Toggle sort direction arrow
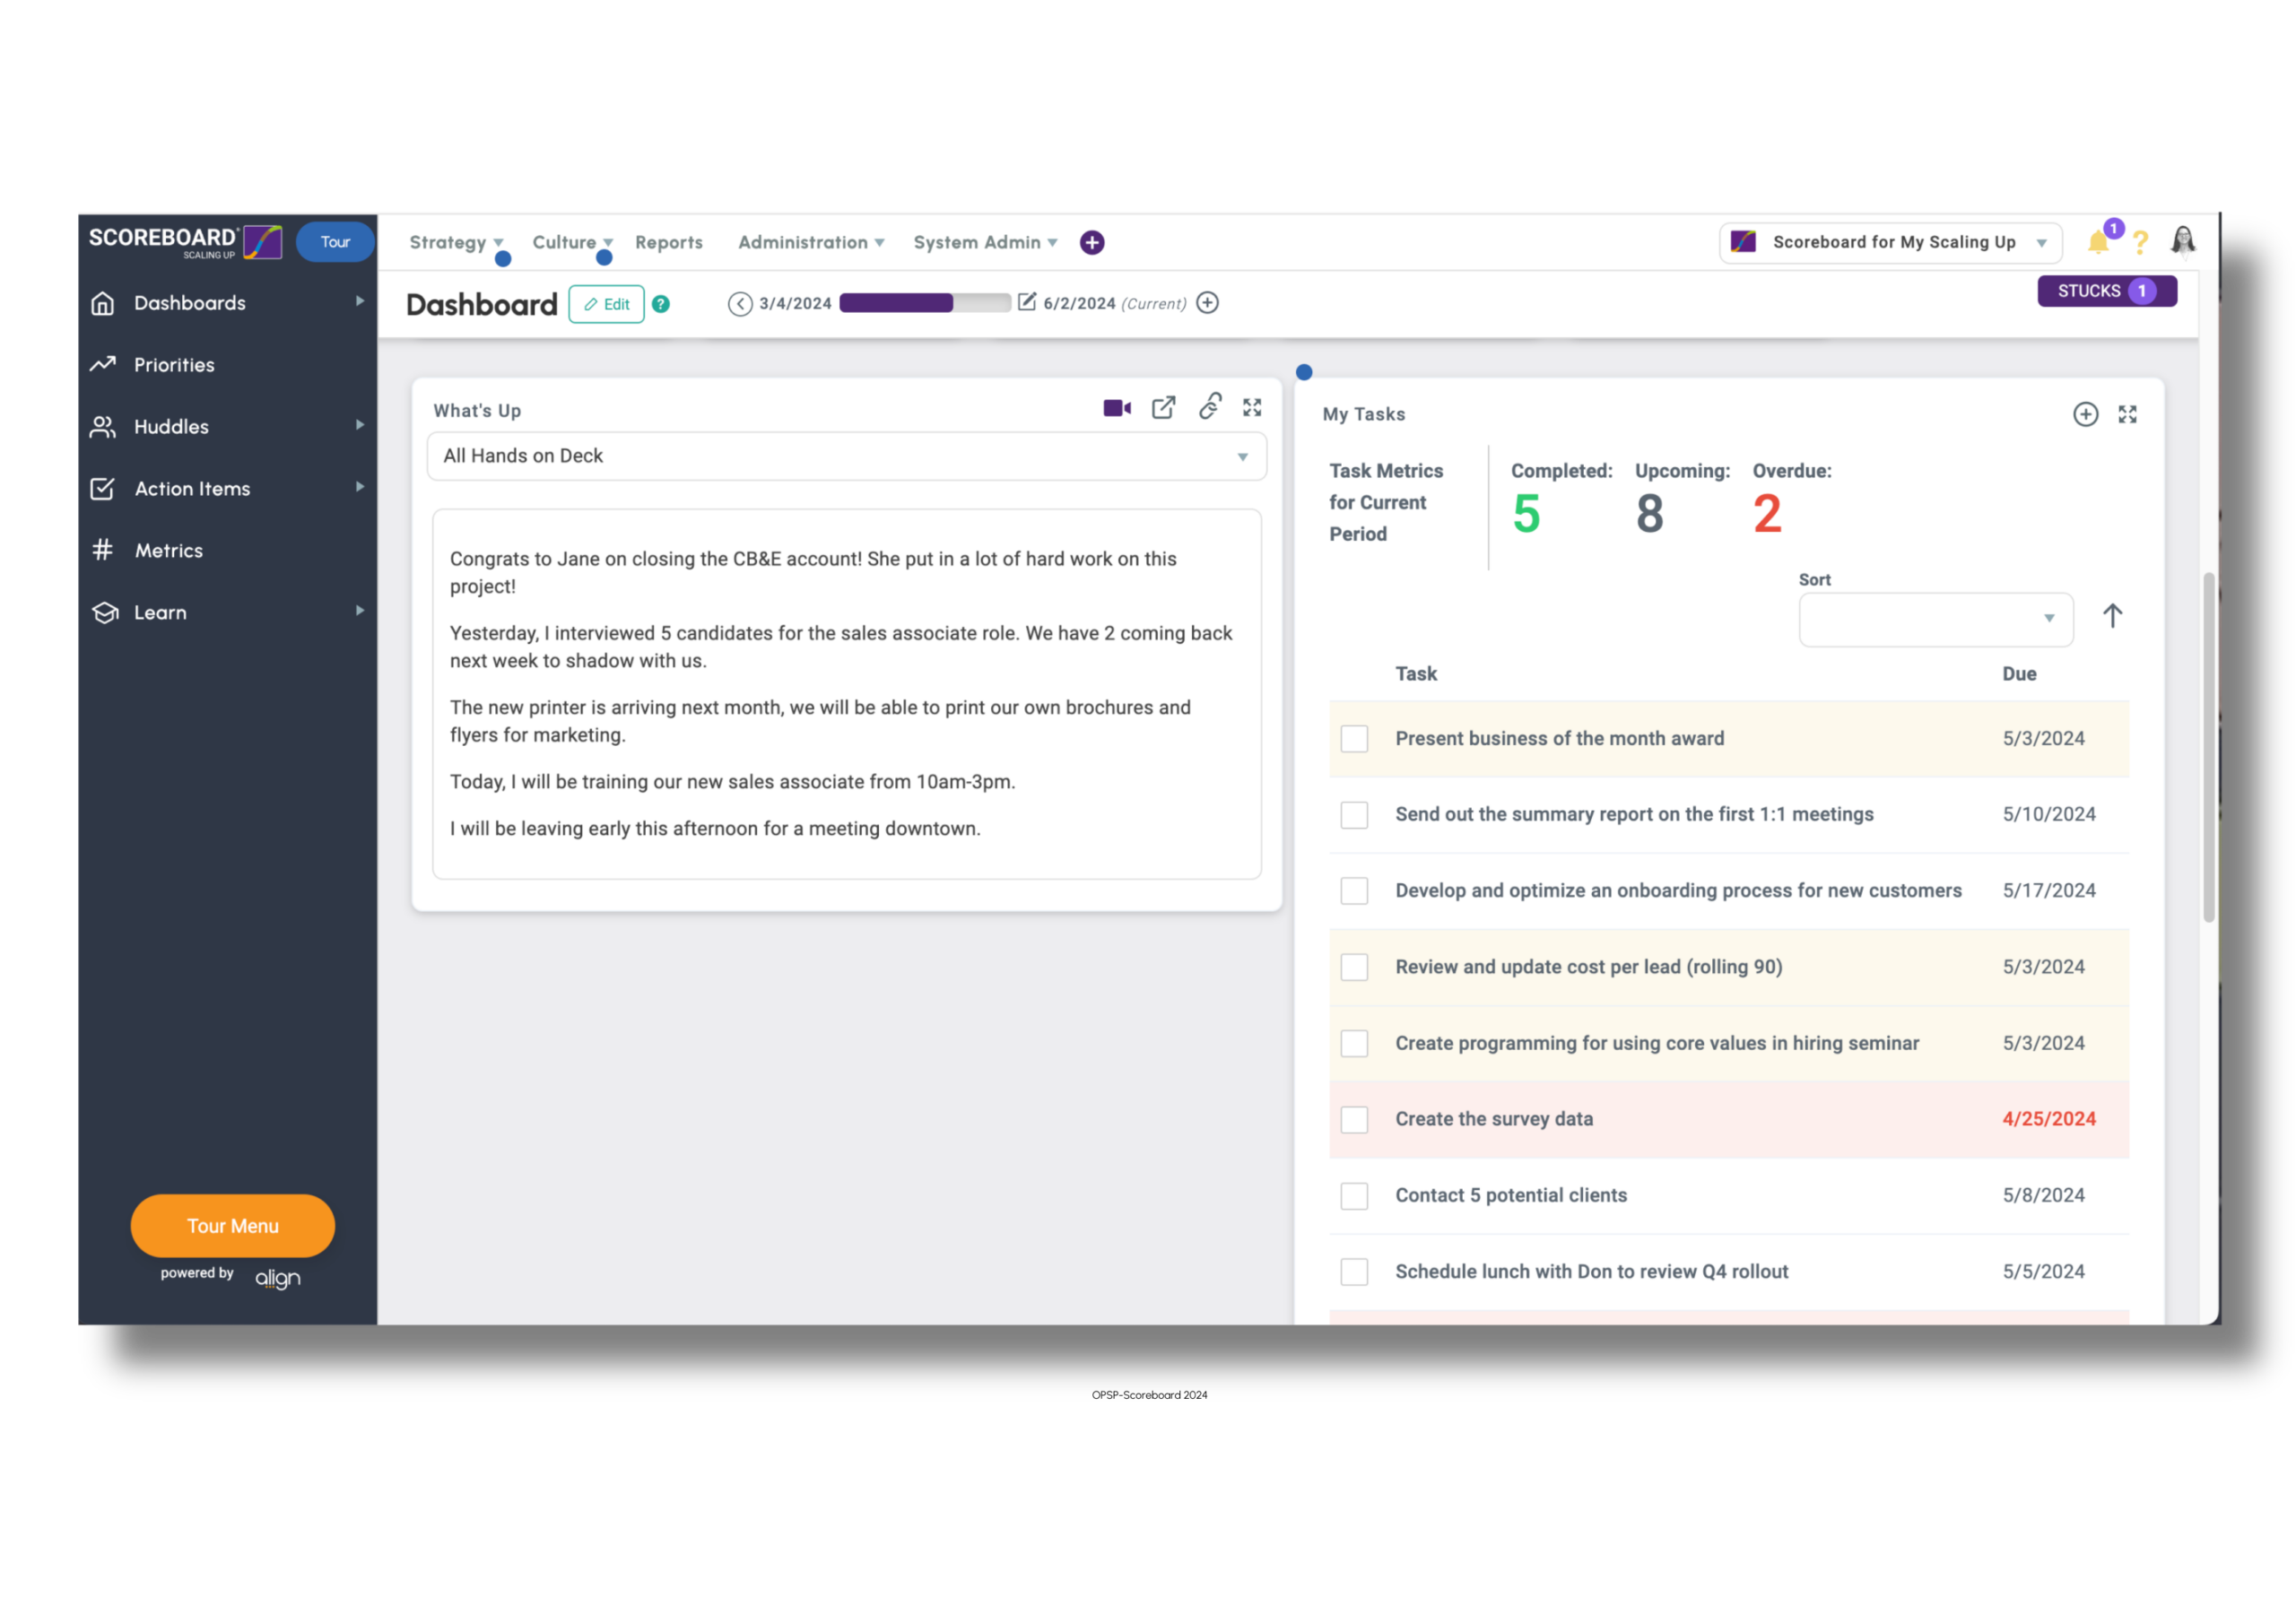This screenshot has height=1615, width=2296. (2112, 616)
